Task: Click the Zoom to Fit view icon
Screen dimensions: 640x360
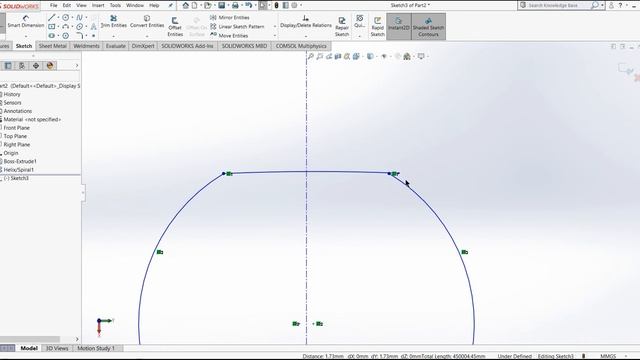Action: (x=311, y=56)
